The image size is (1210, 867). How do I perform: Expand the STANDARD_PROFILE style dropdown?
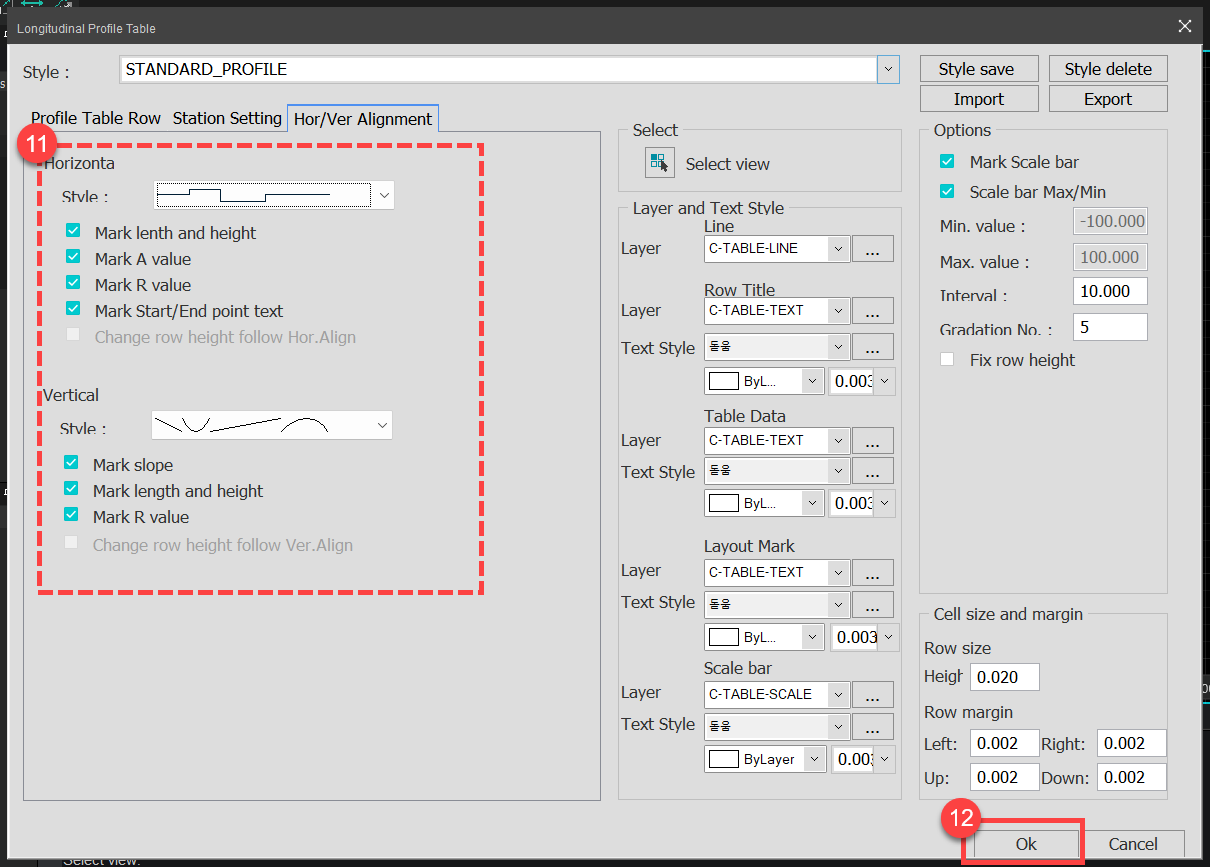887,69
